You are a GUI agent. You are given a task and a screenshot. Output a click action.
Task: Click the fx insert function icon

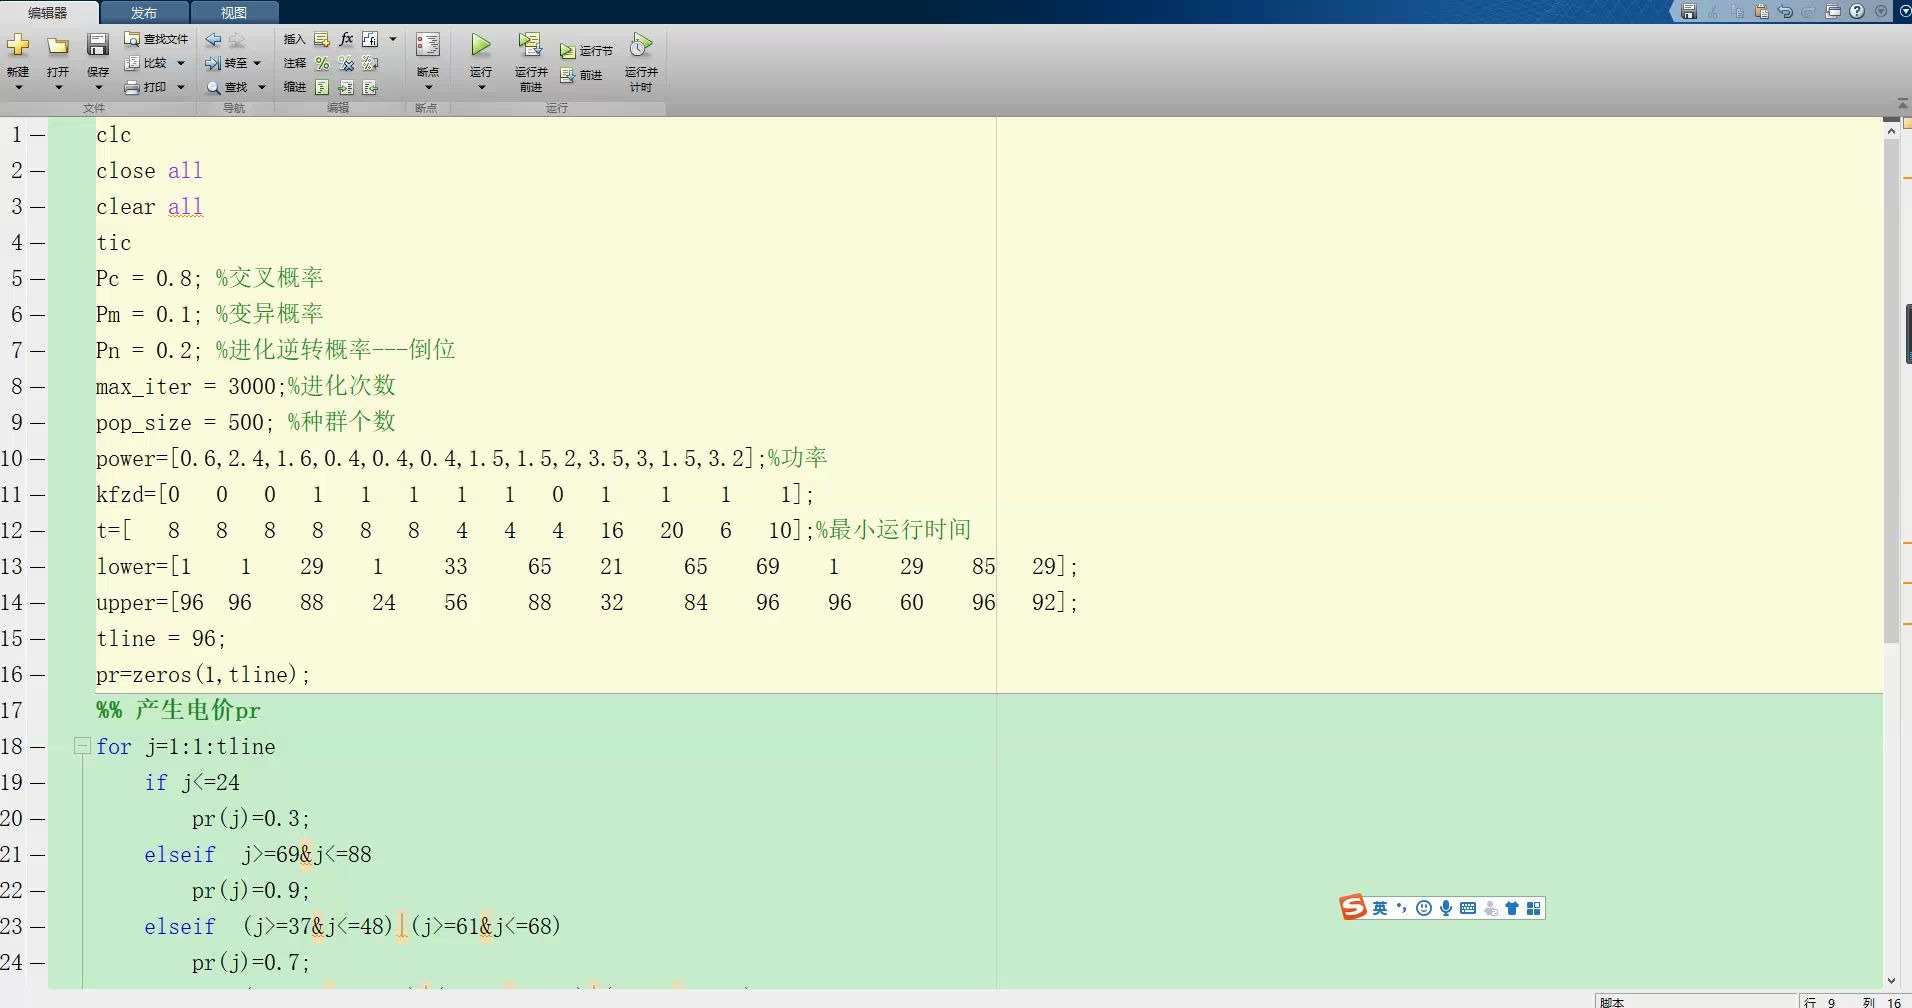[346, 39]
